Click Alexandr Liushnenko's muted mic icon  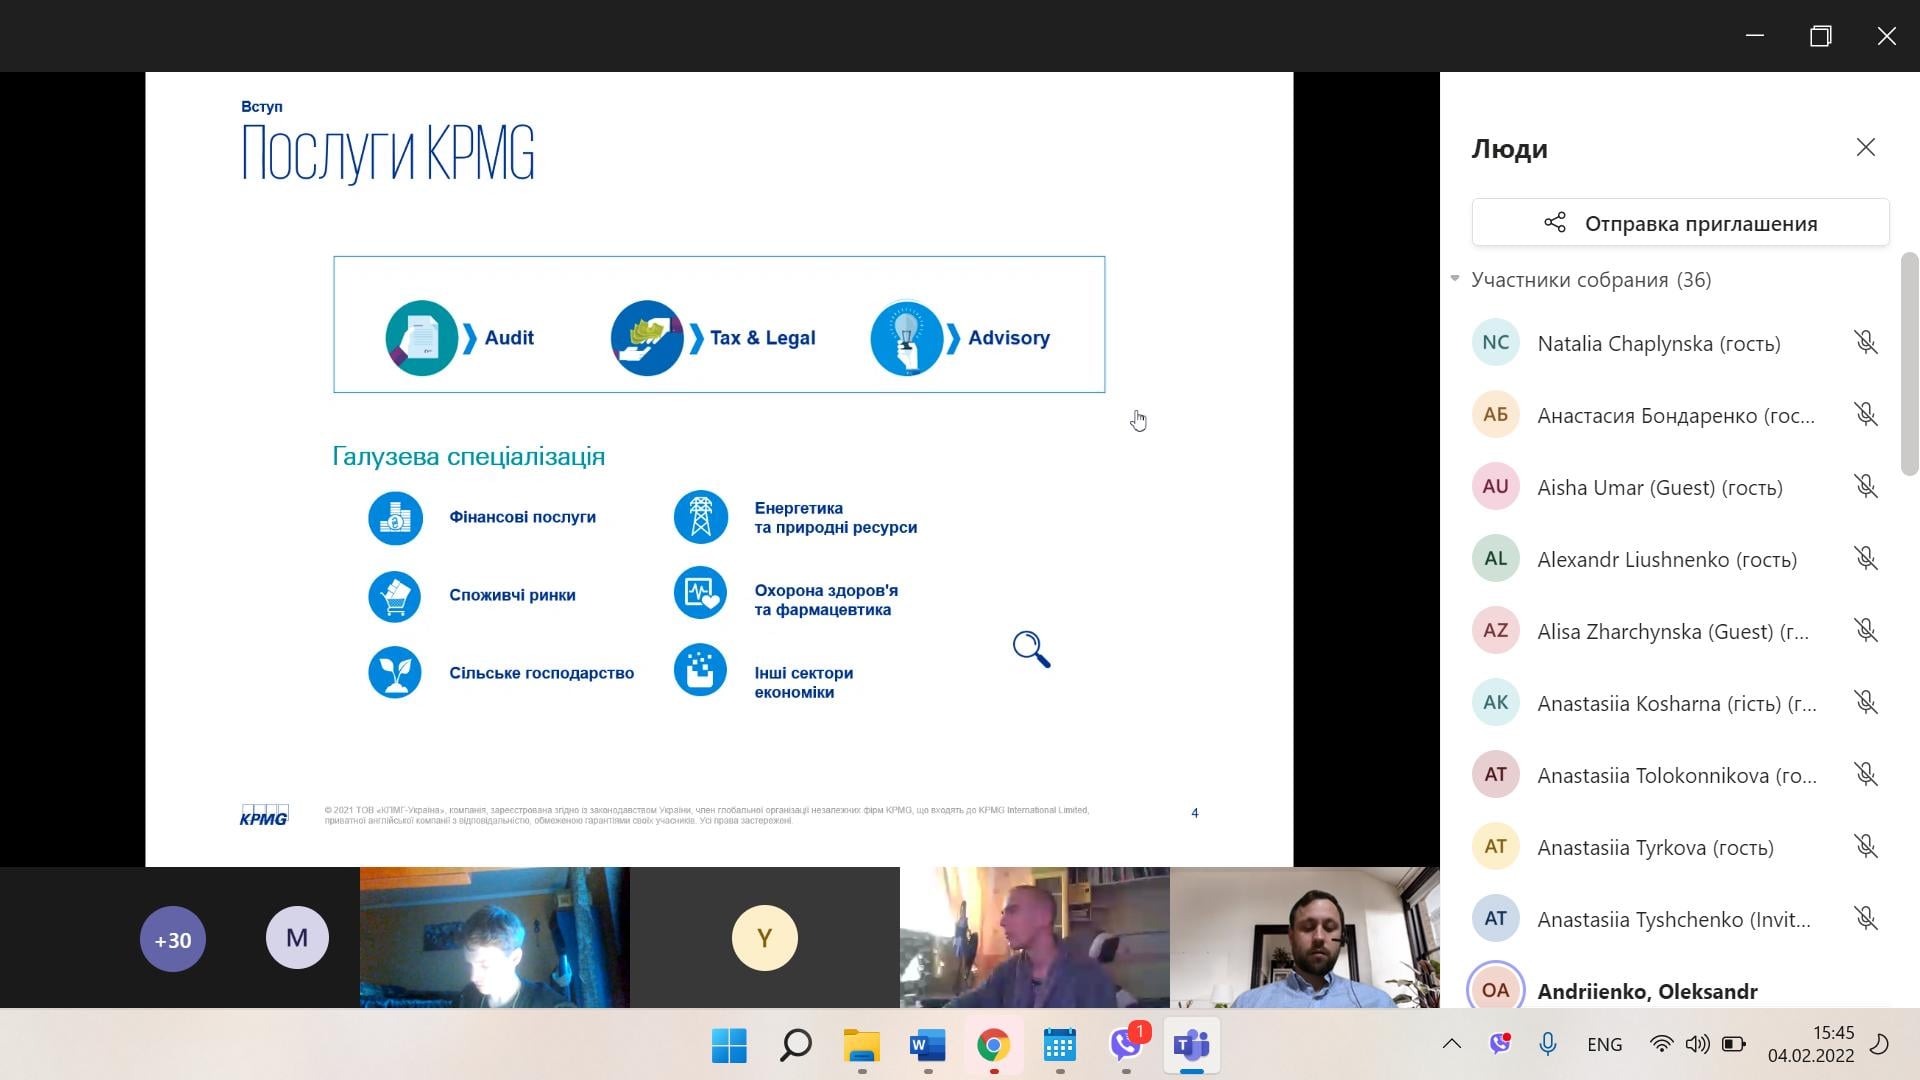tap(1865, 559)
